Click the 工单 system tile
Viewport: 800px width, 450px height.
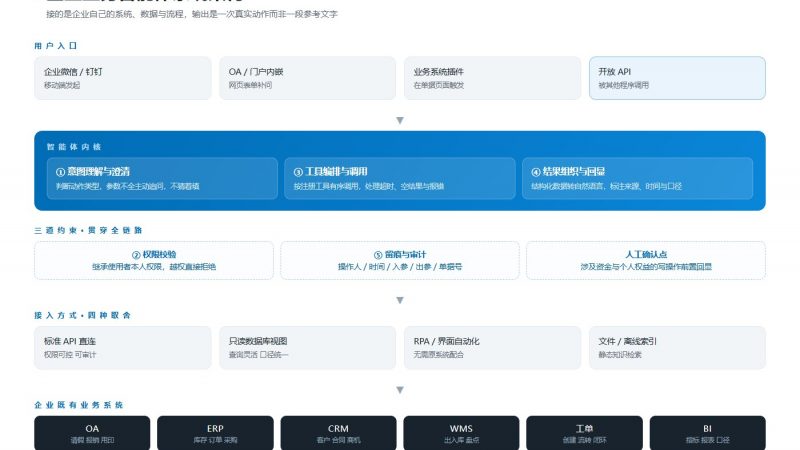pos(584,433)
